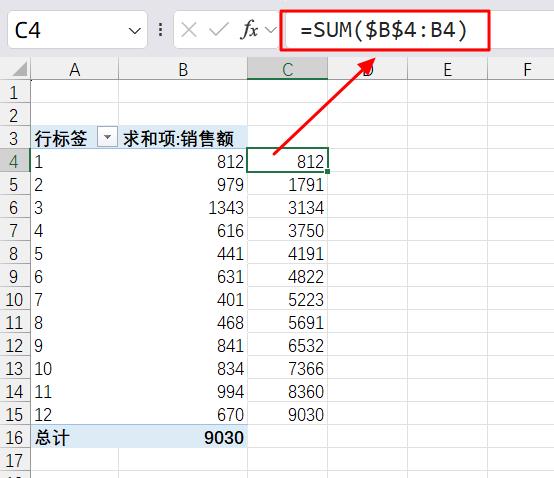The image size is (554, 478).
Task: Select row 3 header
Action: (x=15, y=138)
